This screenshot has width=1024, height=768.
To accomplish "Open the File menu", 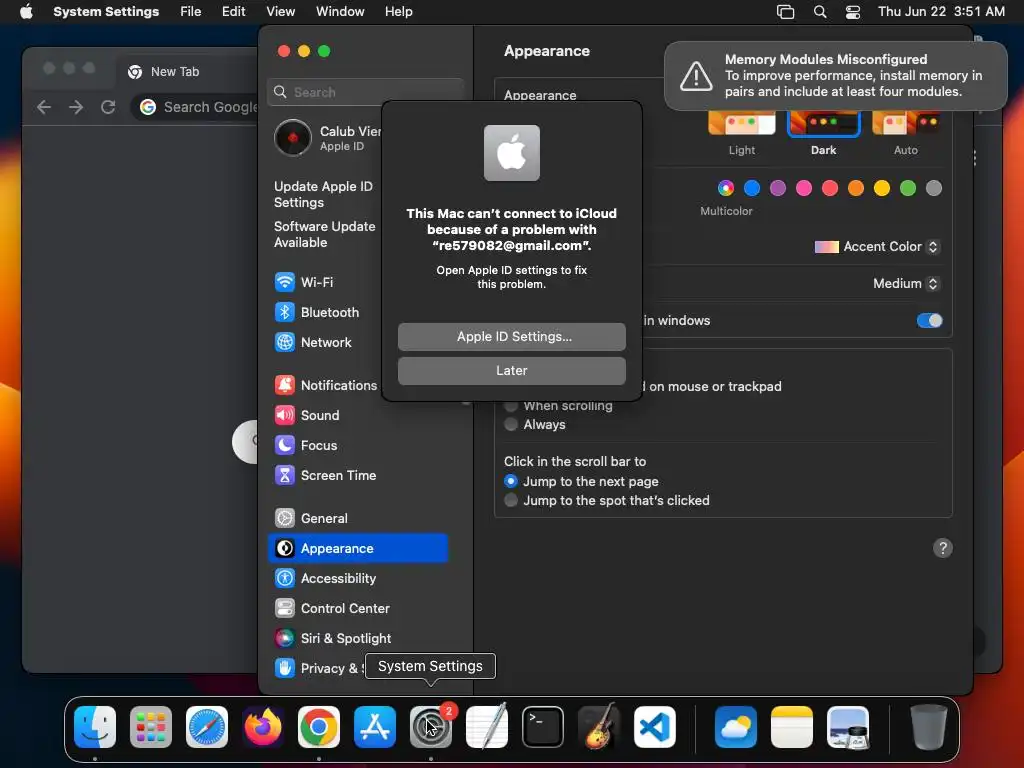I will pos(191,12).
